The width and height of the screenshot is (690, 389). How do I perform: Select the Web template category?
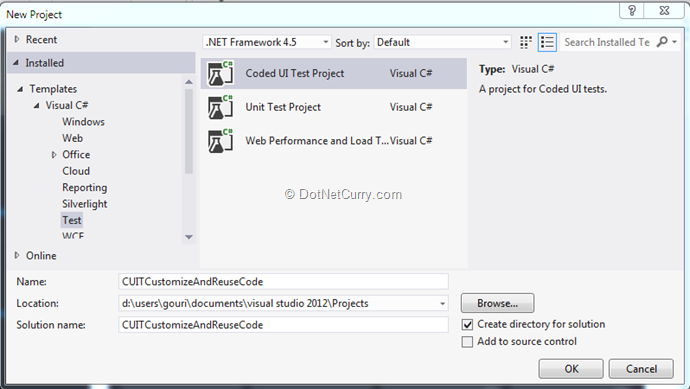click(x=72, y=138)
